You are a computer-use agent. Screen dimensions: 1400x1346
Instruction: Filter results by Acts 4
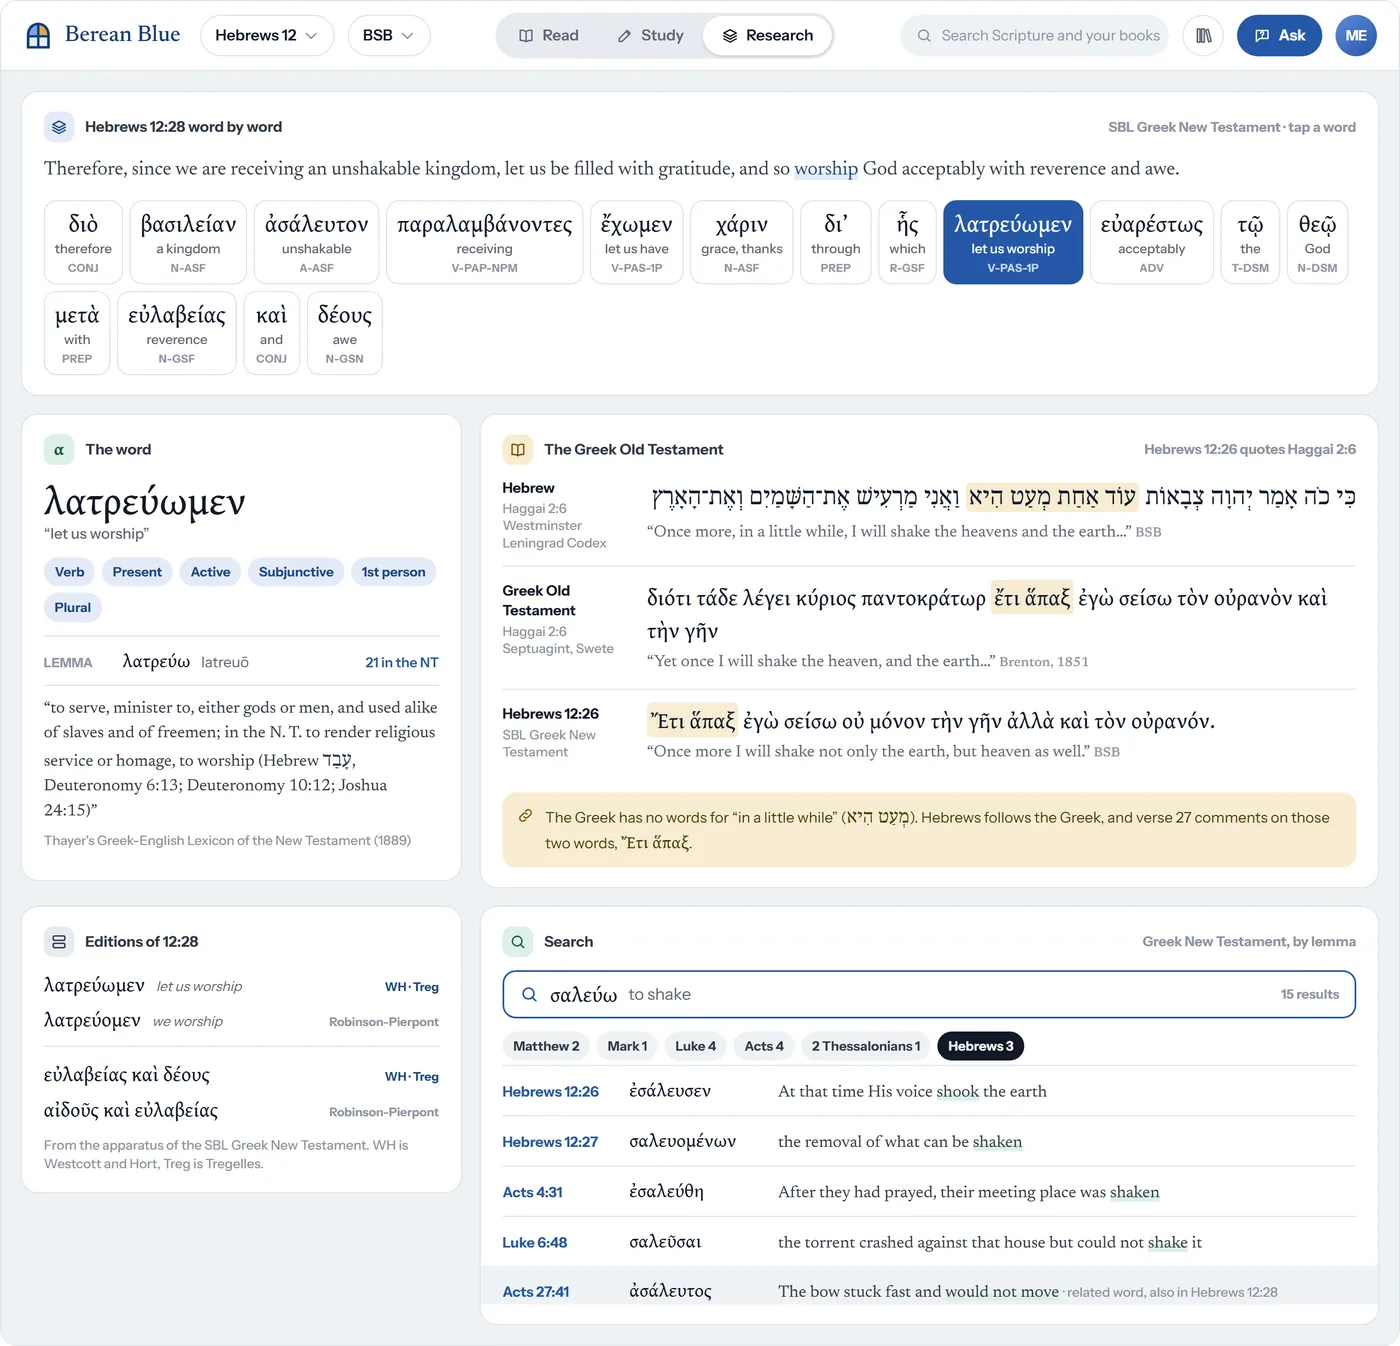click(x=764, y=1046)
